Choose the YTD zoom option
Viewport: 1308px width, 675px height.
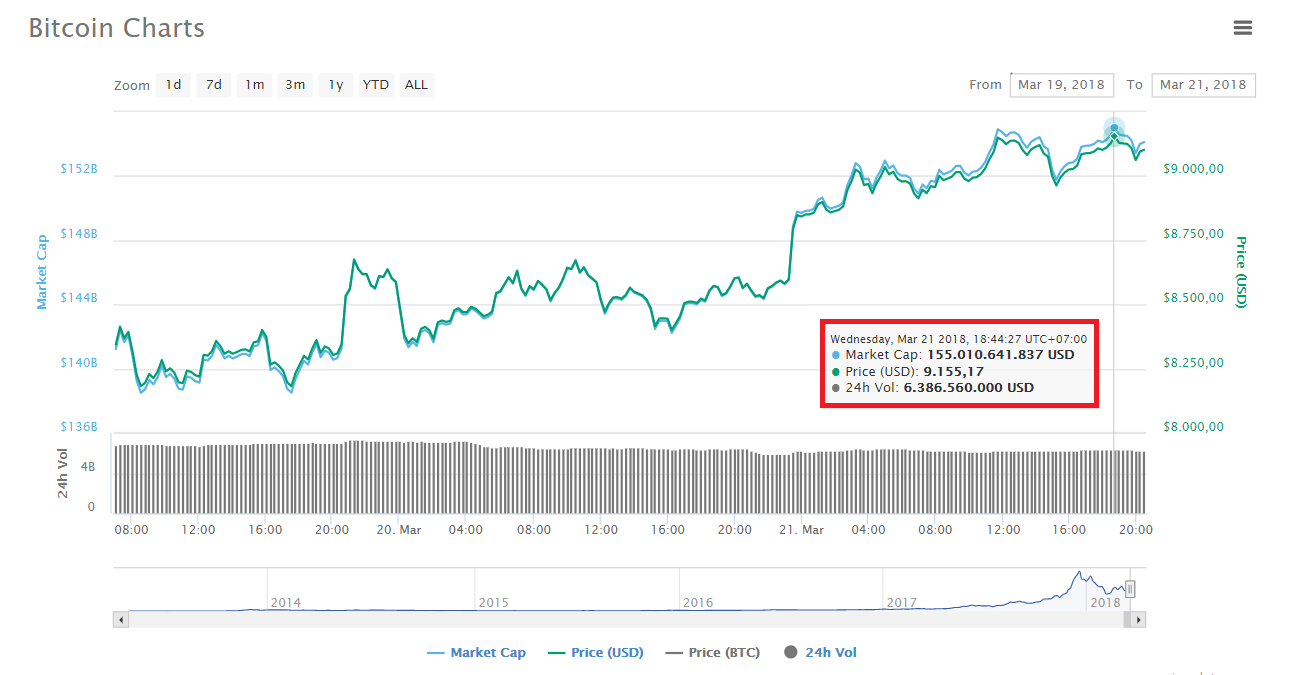376,85
